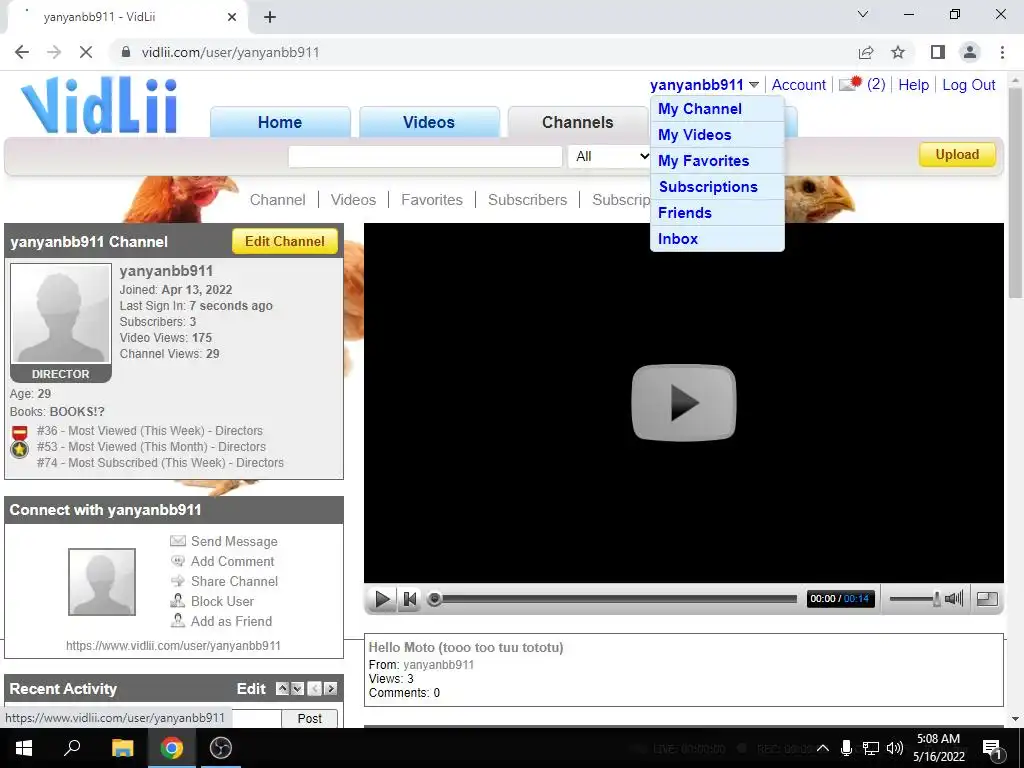
Task: Select Inbox from dropdown menu
Action: [x=717, y=239]
